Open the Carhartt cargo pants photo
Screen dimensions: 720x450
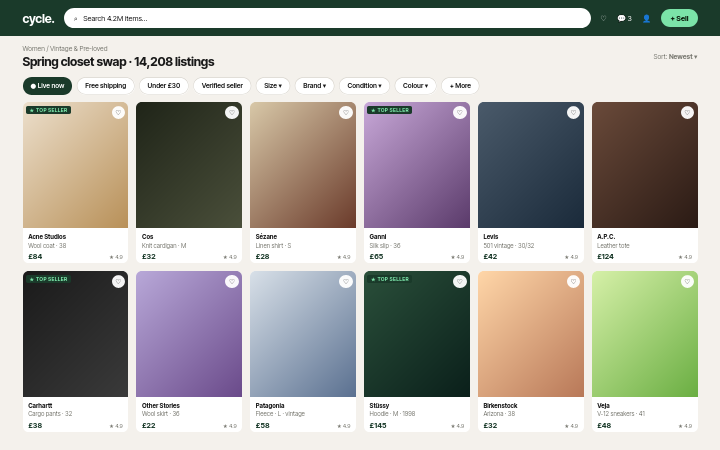[75, 334]
